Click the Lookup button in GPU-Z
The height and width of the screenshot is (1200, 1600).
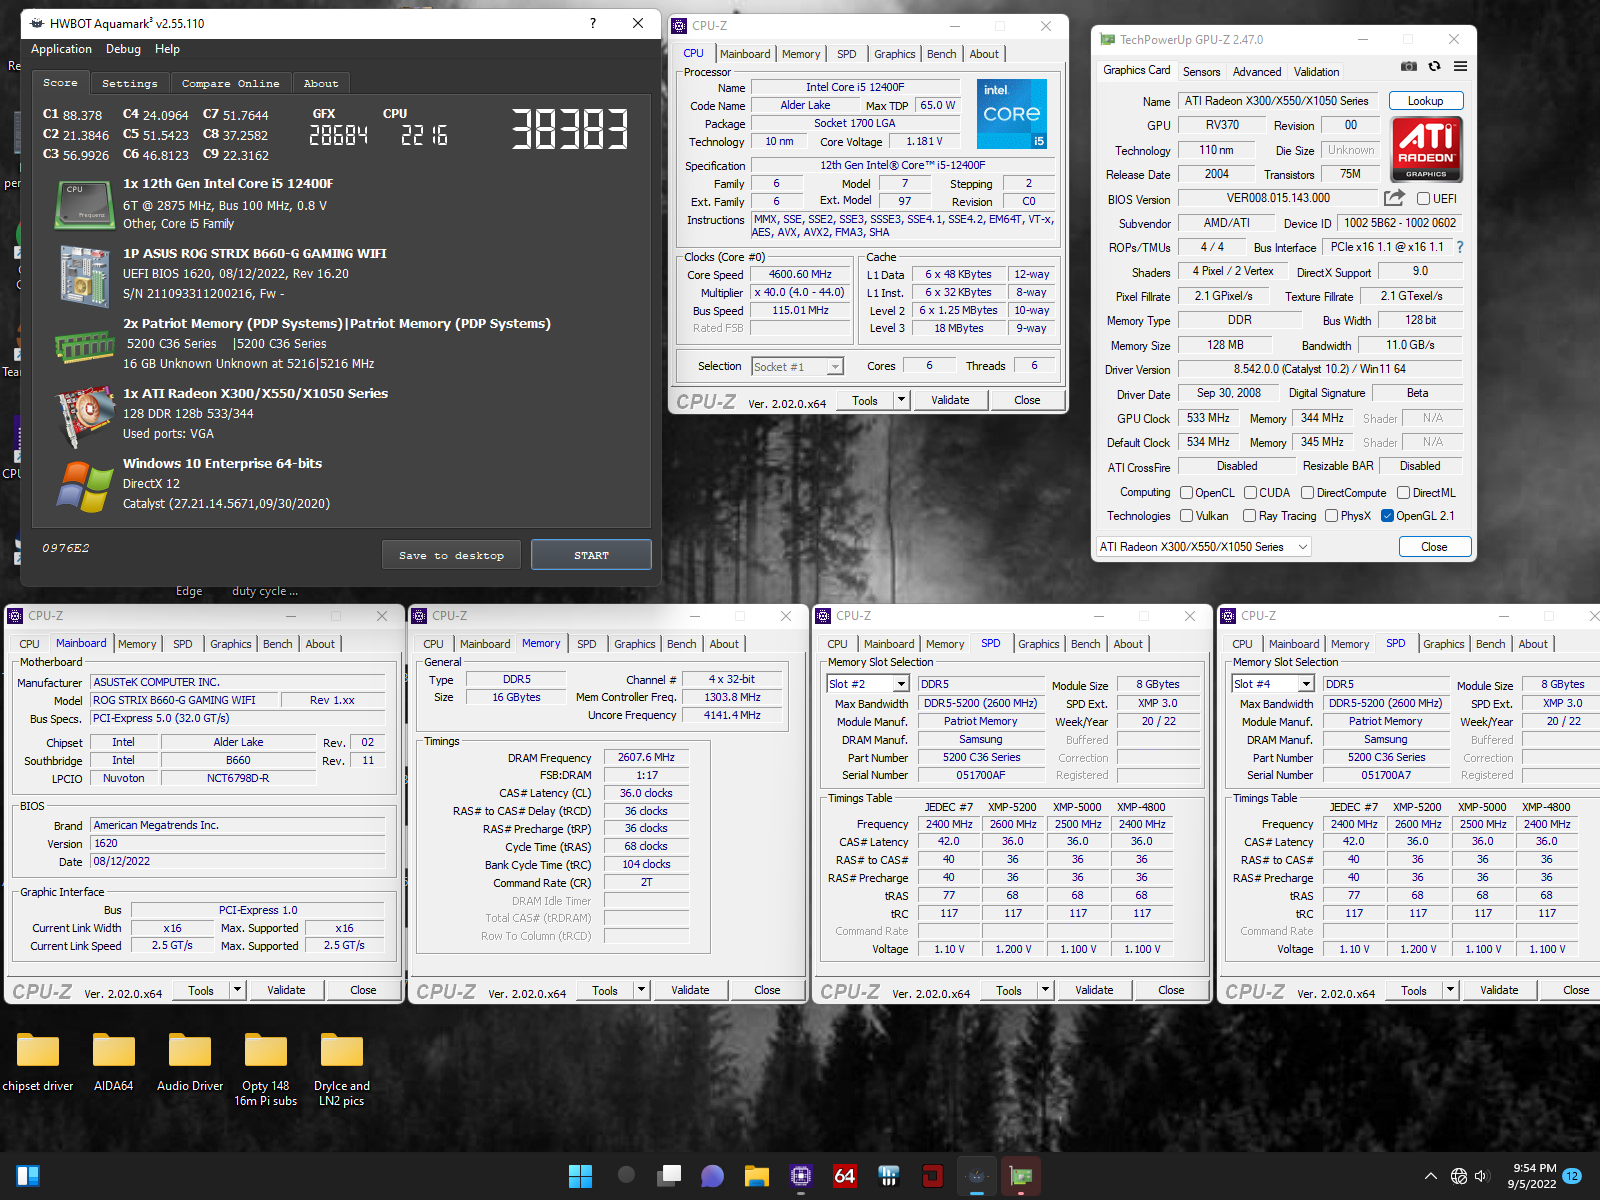(x=1425, y=101)
